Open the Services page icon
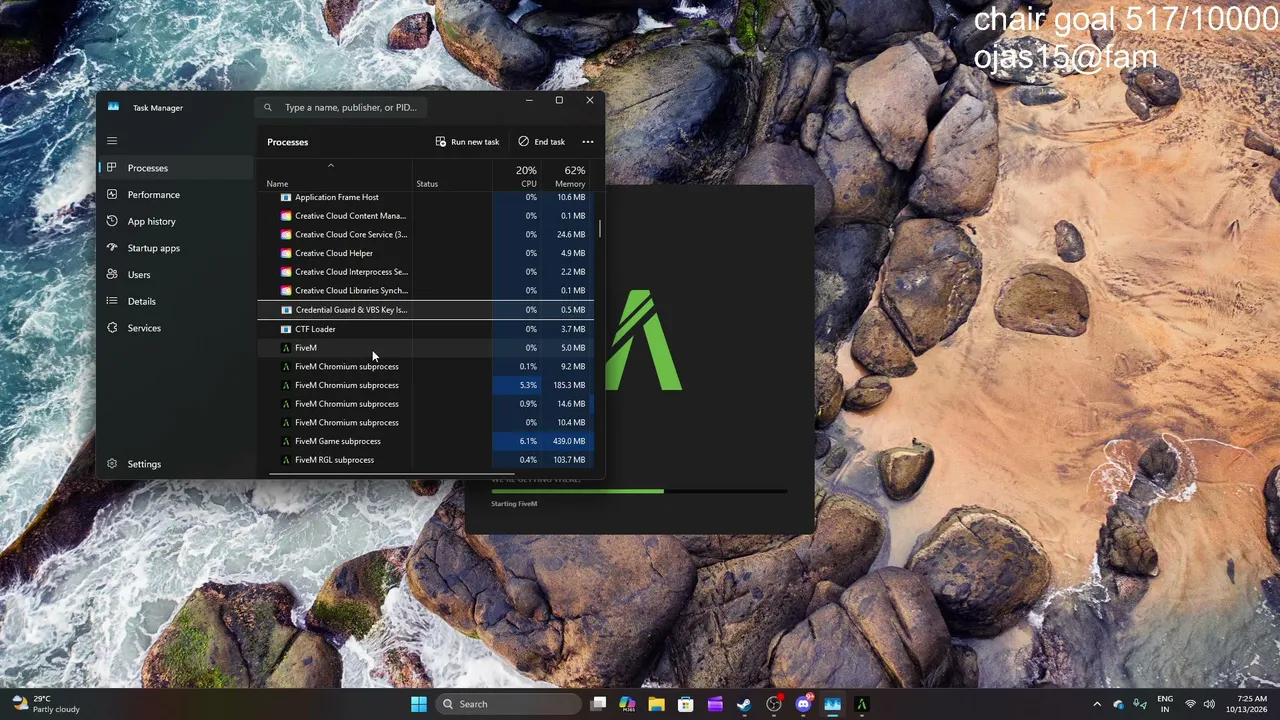This screenshot has height=720, width=1280. click(x=112, y=328)
